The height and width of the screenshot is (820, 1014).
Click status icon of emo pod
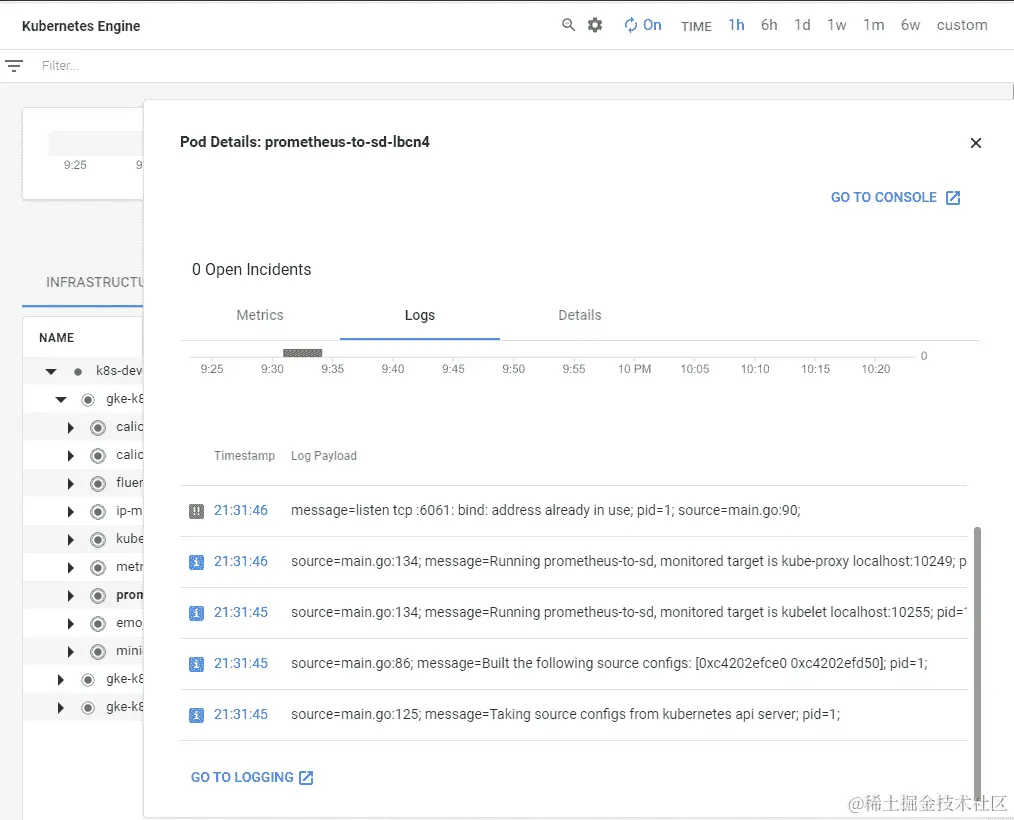98,624
